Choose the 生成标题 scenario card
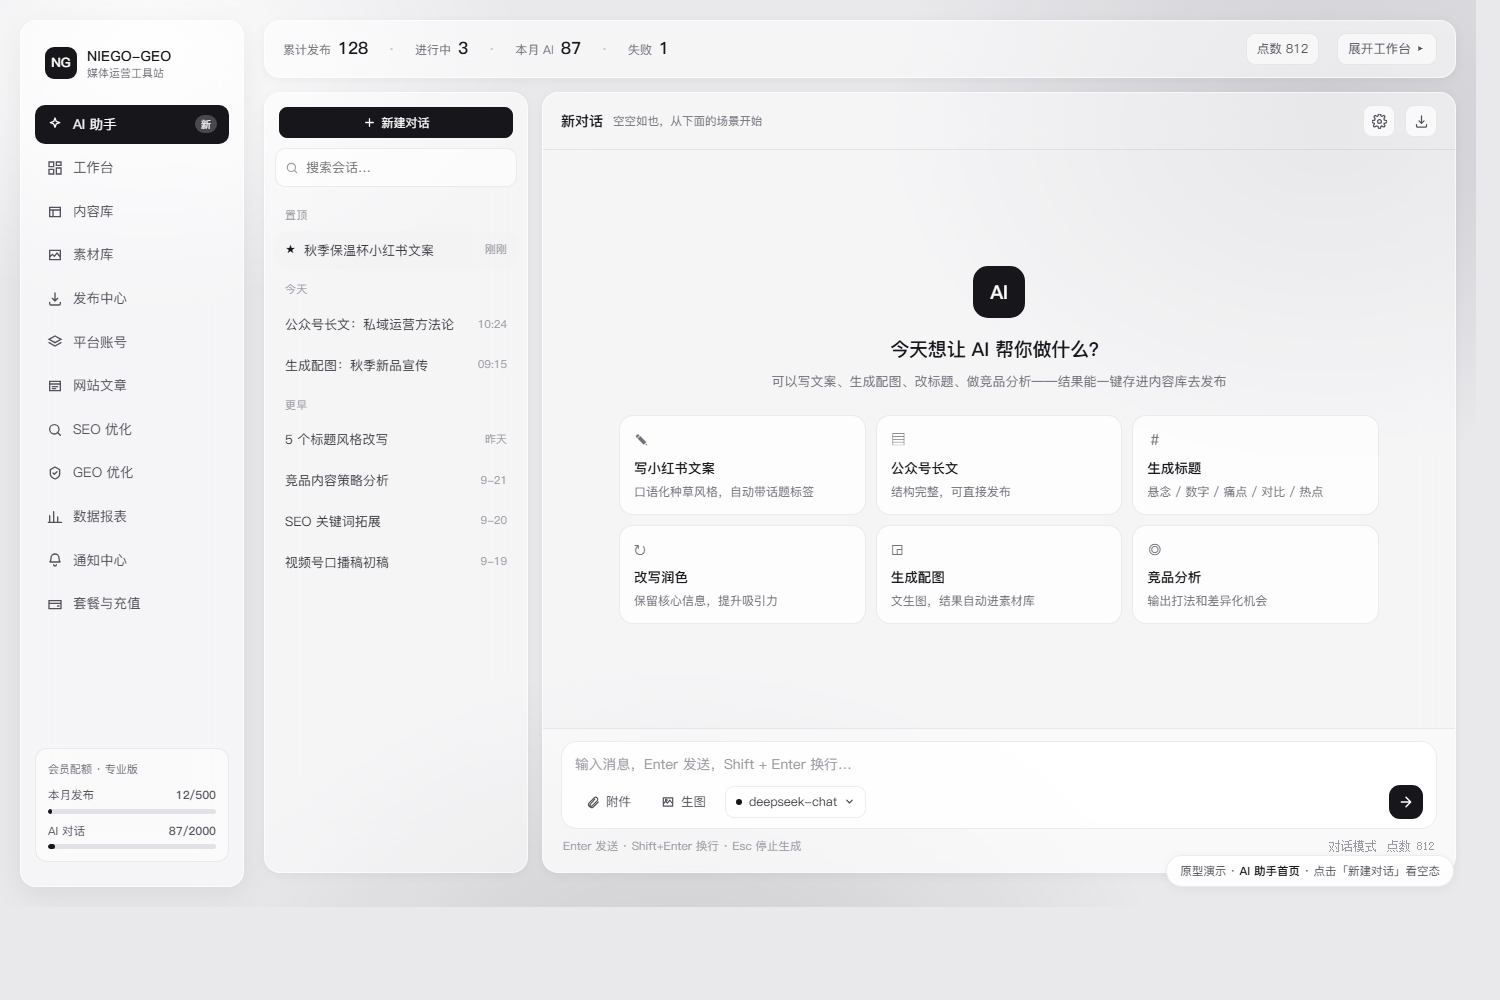This screenshot has width=1500, height=1000. 1255,465
